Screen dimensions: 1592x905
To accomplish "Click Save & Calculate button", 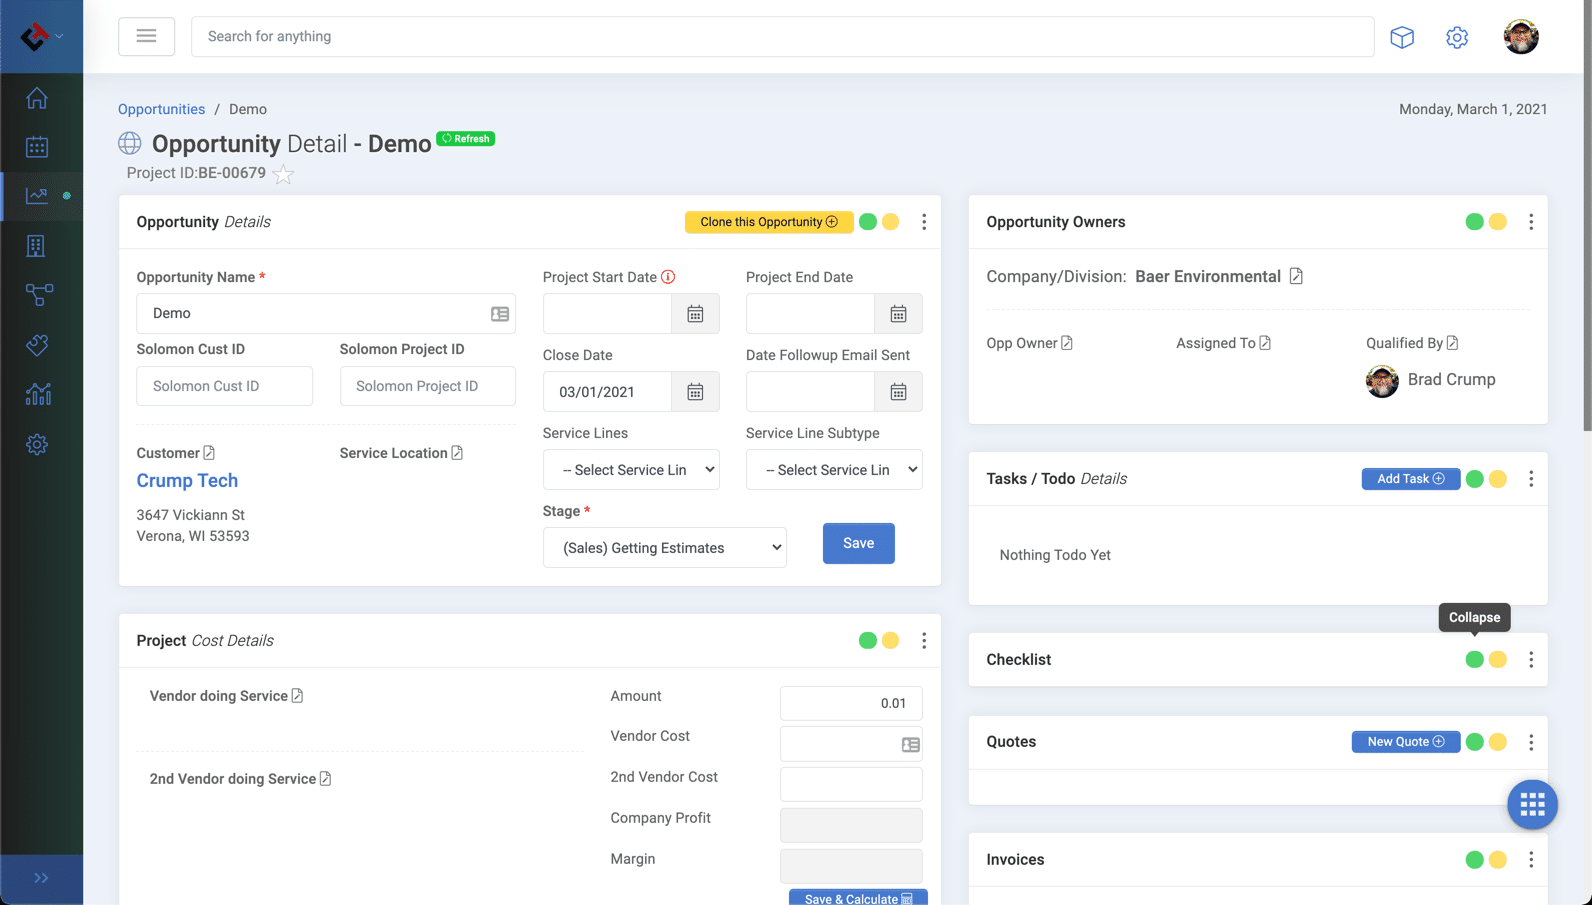I will click(858, 898).
